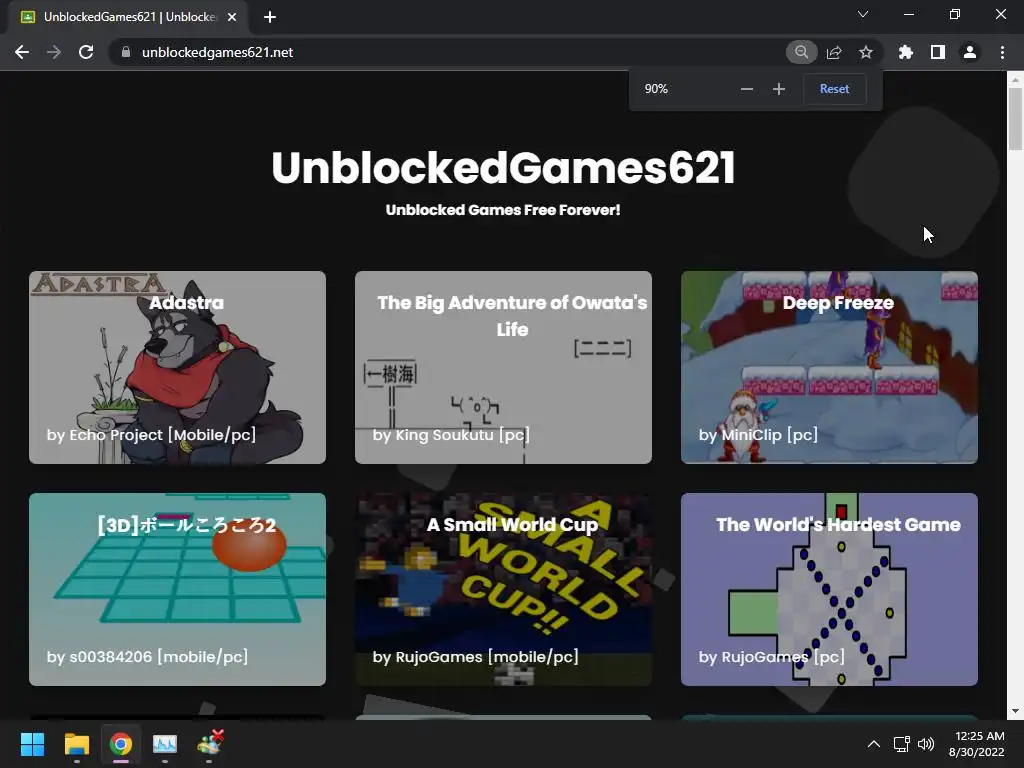Click the address bar URL

click(x=217, y=52)
